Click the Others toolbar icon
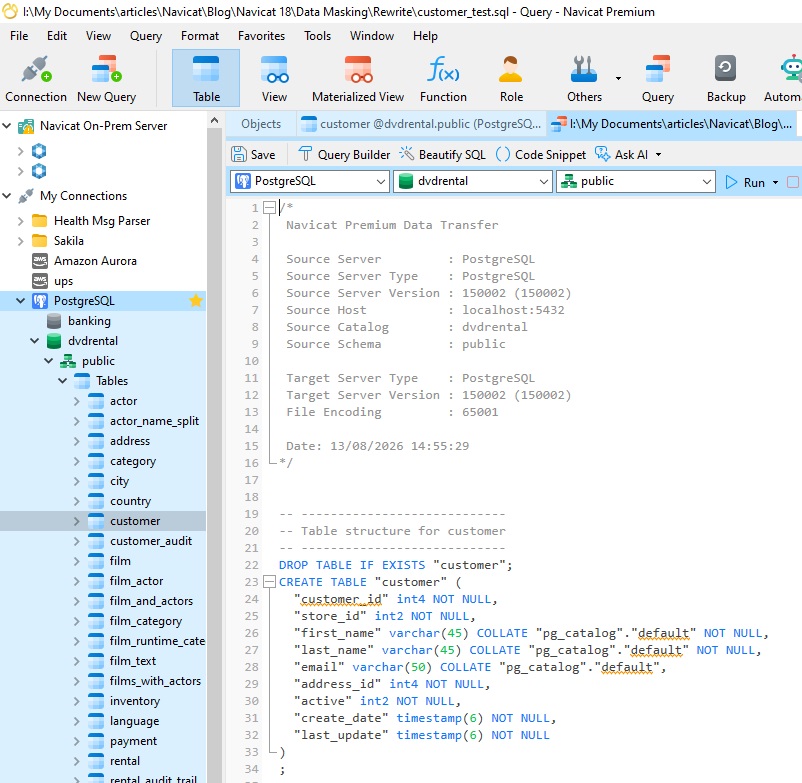The image size is (802, 783). pos(584,78)
